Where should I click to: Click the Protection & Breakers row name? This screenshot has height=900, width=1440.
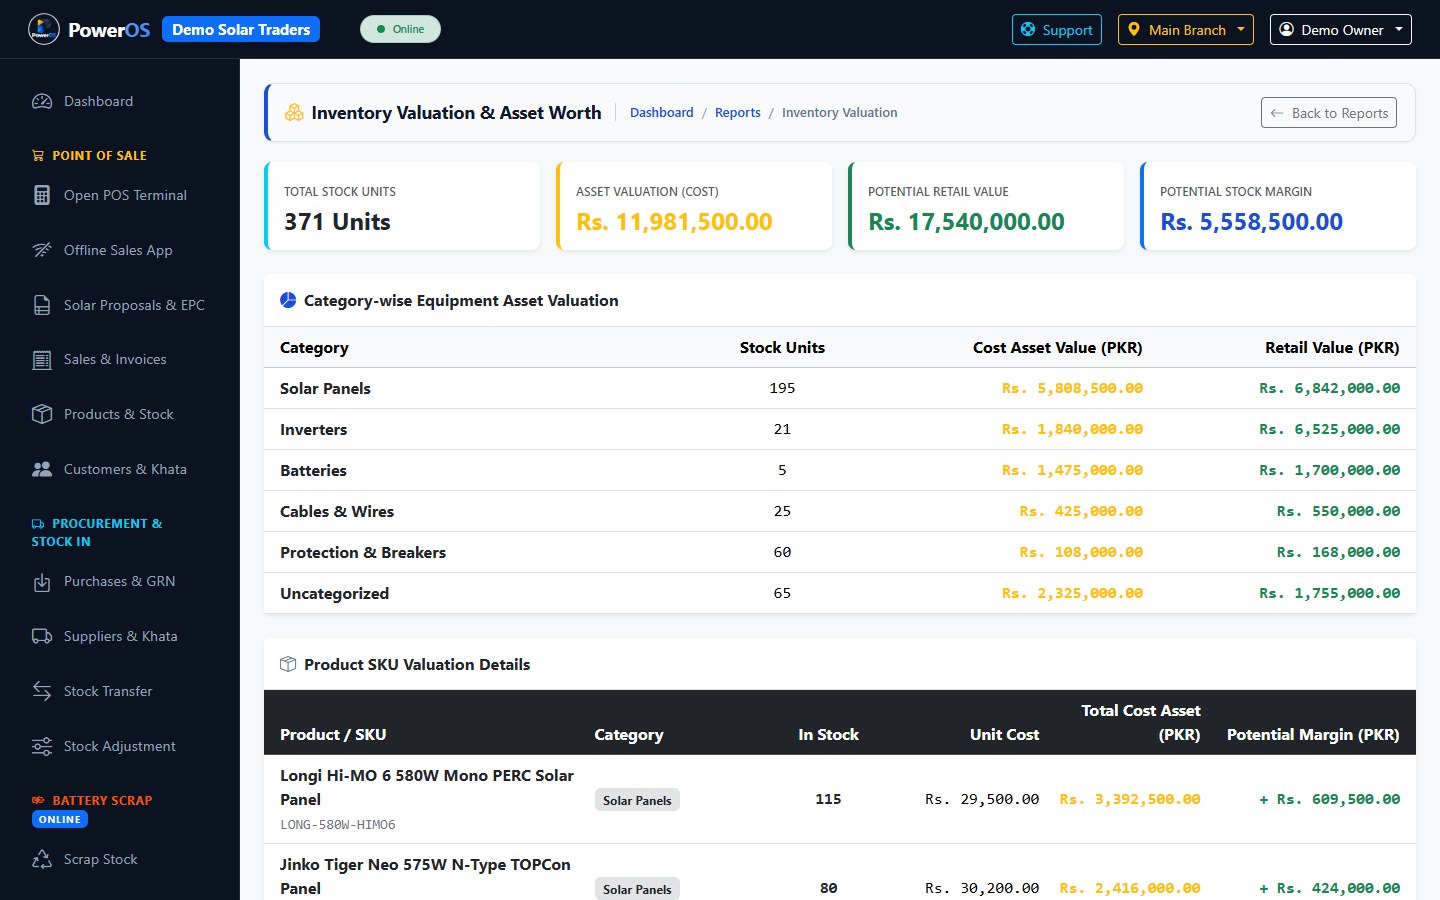(363, 552)
